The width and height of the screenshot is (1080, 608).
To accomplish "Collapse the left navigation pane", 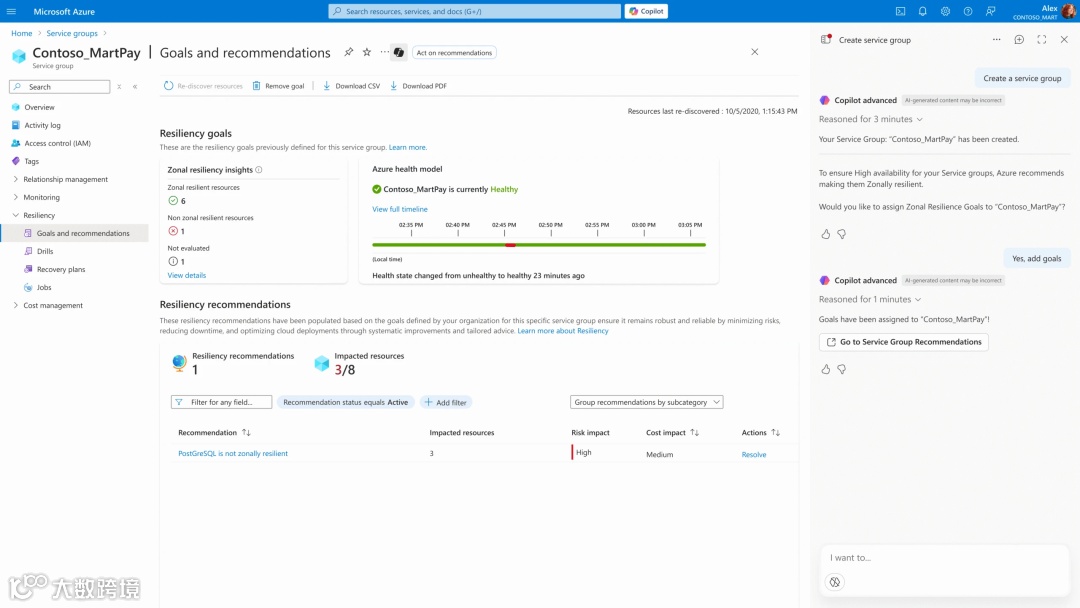I will point(135,87).
